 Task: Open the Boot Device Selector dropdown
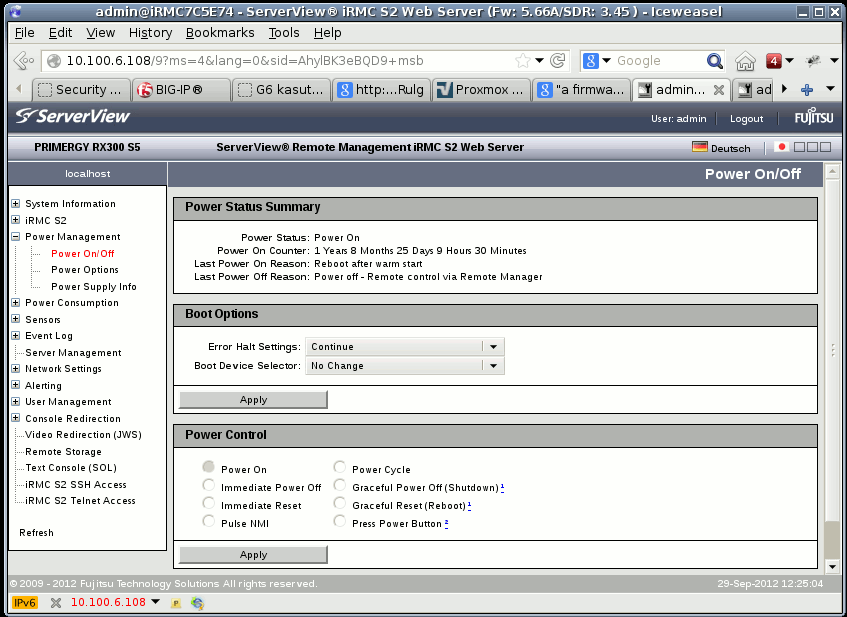405,366
